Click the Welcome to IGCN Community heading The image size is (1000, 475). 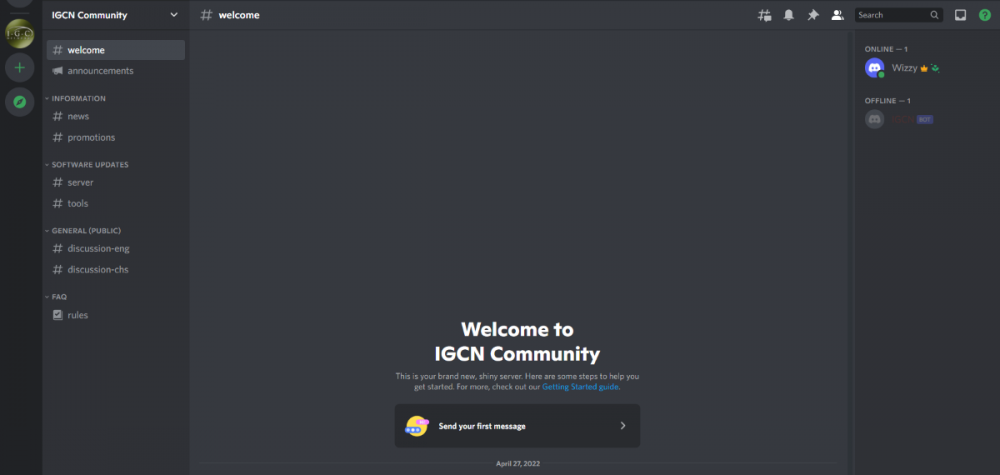(x=517, y=342)
